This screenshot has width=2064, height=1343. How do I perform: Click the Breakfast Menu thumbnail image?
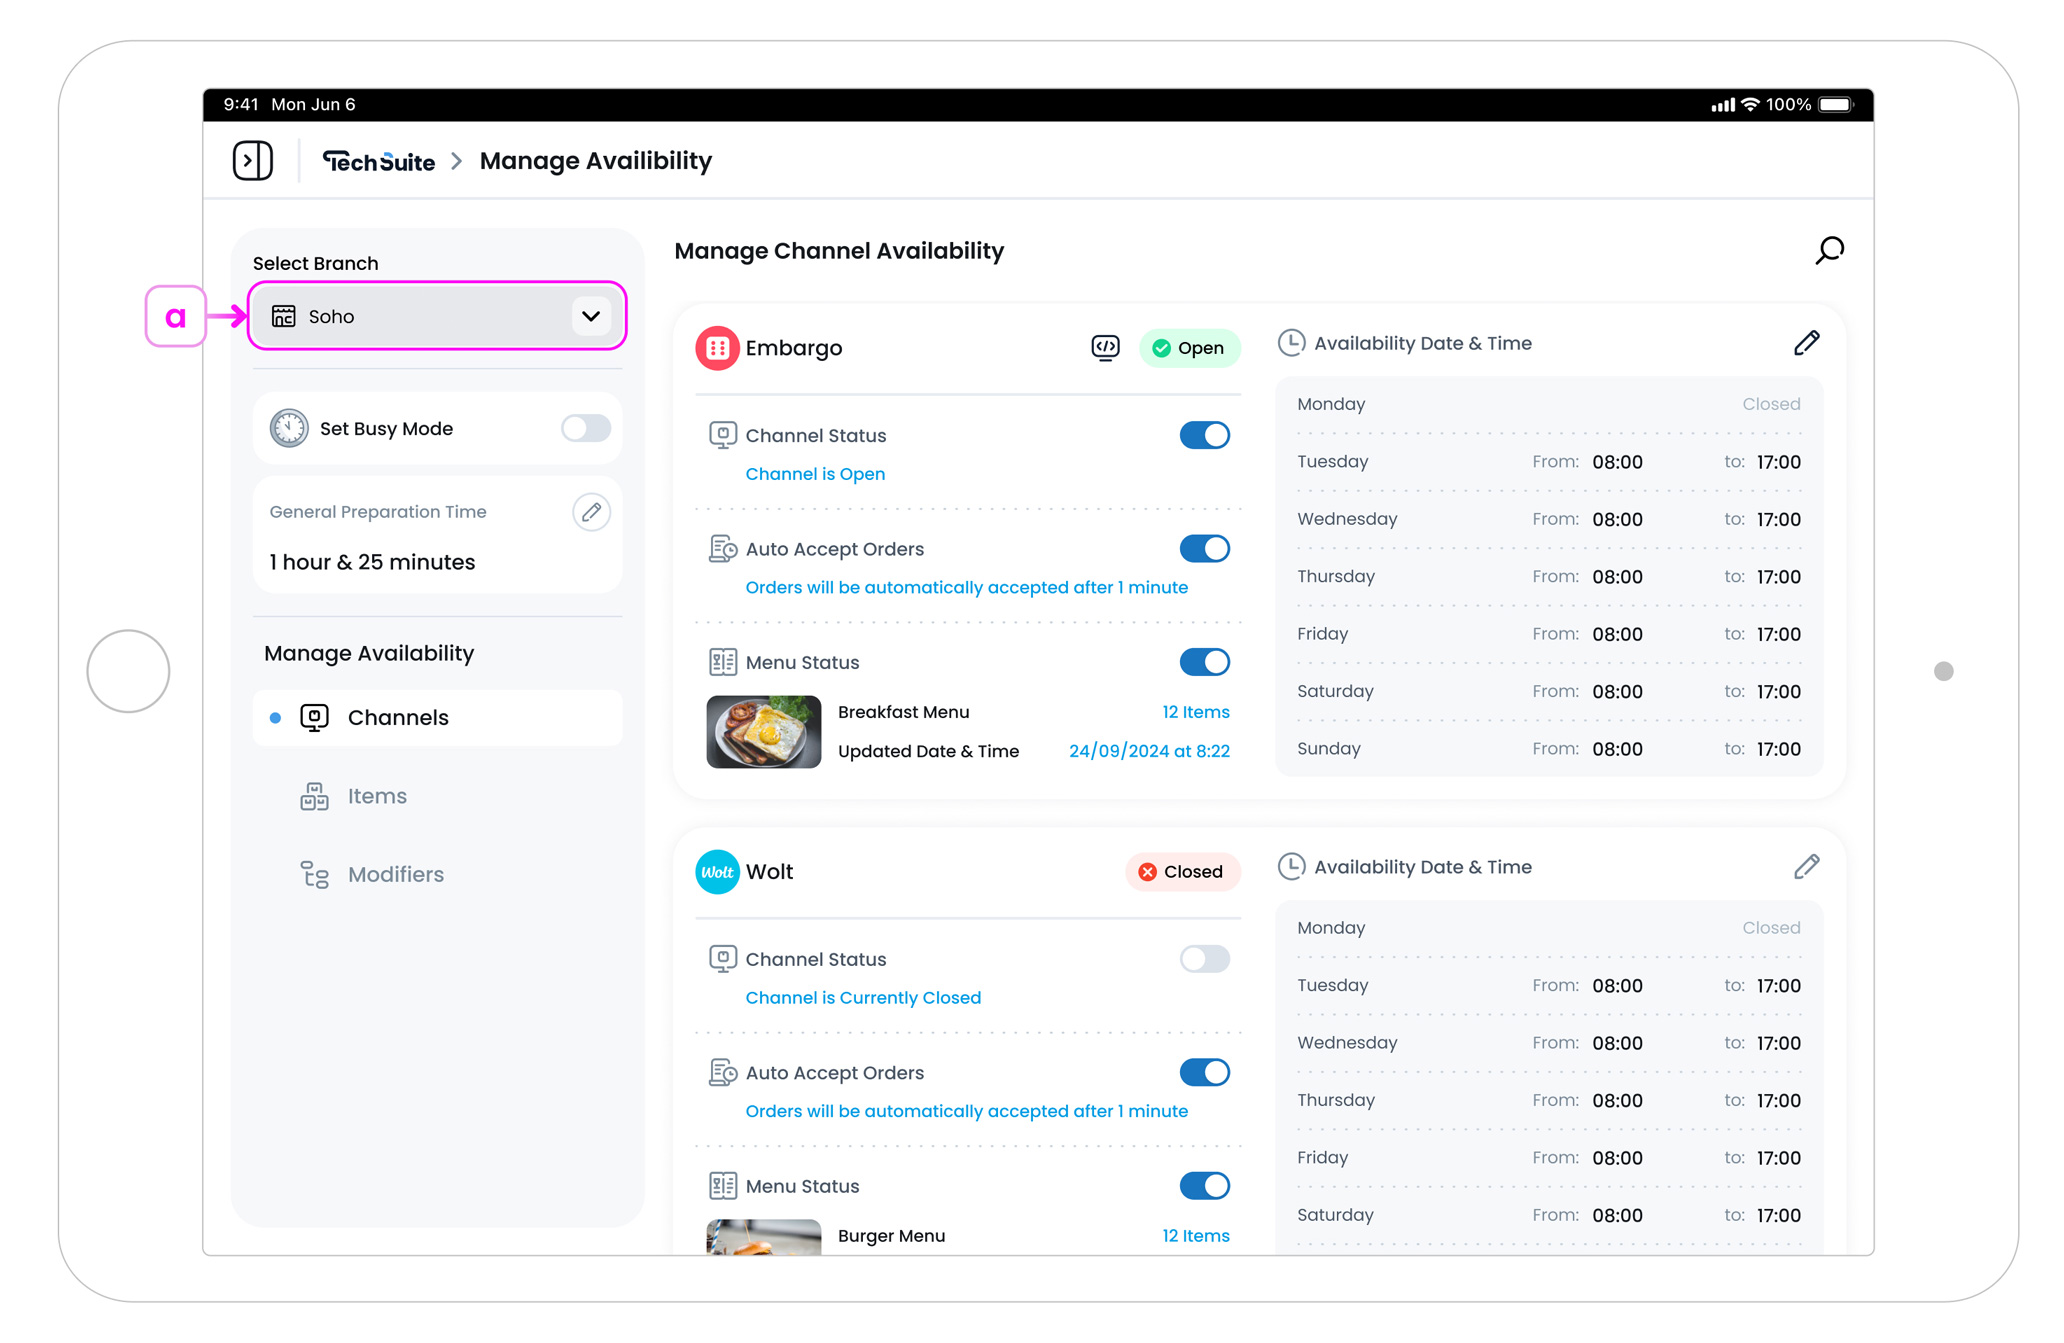coord(763,732)
